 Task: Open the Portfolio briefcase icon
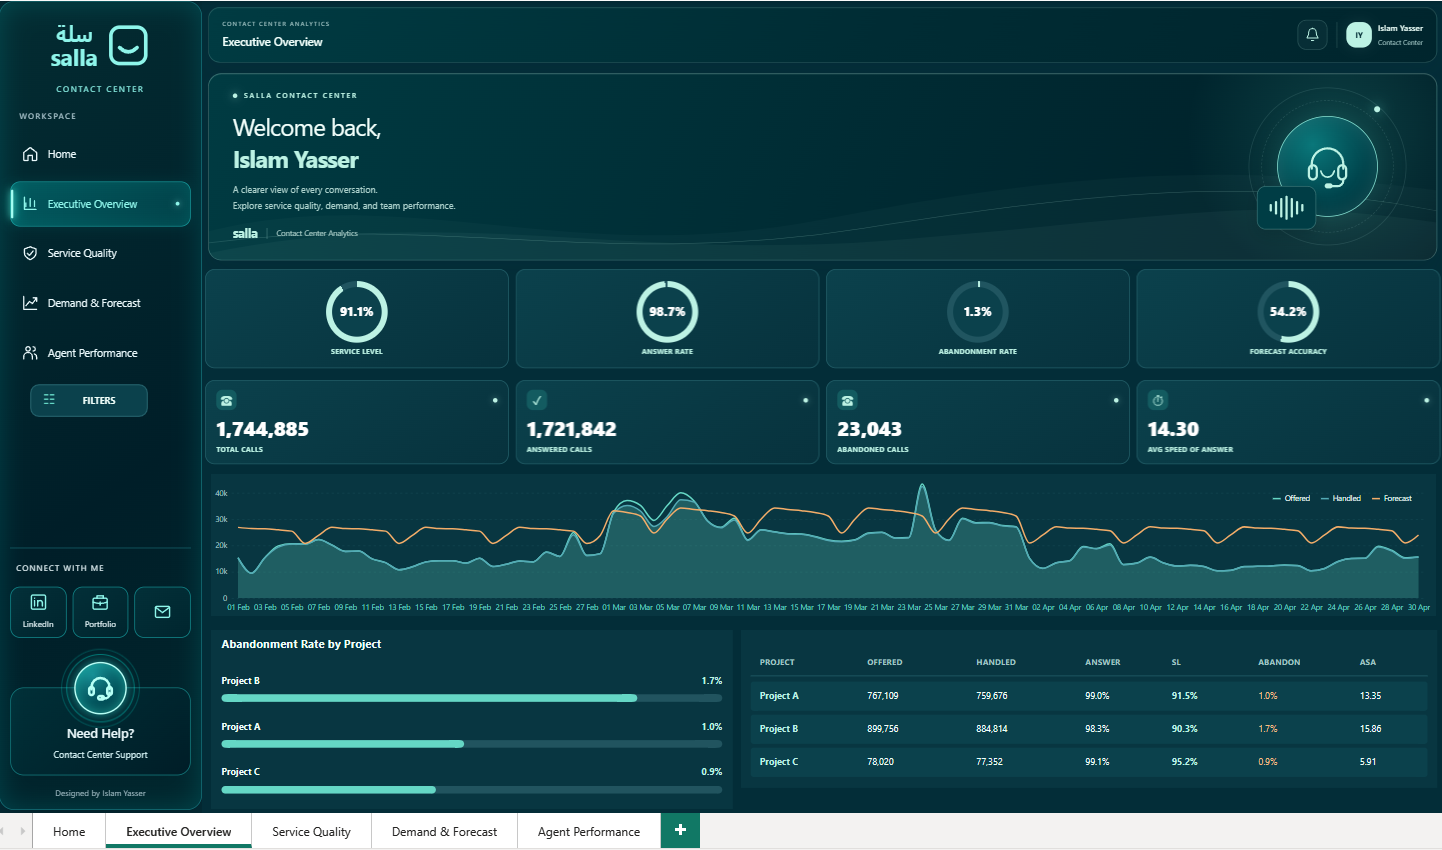click(100, 612)
